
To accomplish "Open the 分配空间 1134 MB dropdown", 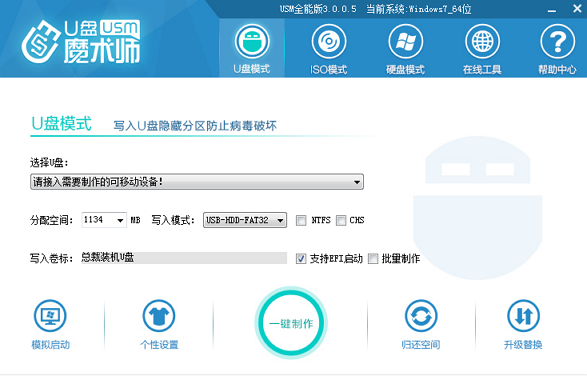I will point(104,220).
